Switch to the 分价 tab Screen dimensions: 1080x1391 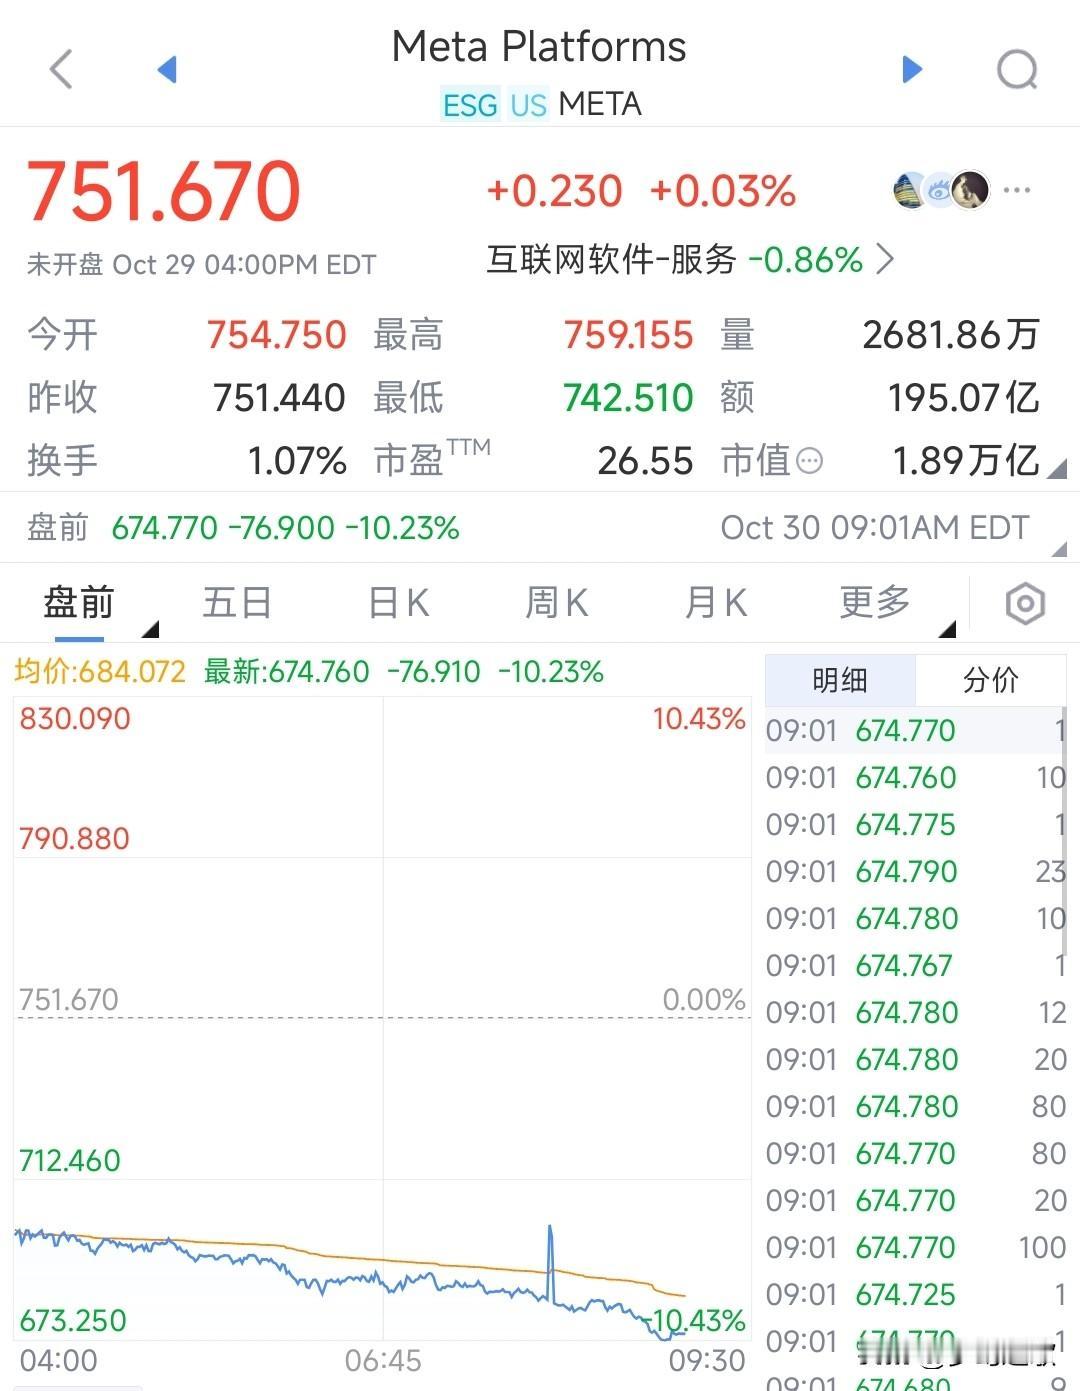(x=990, y=680)
